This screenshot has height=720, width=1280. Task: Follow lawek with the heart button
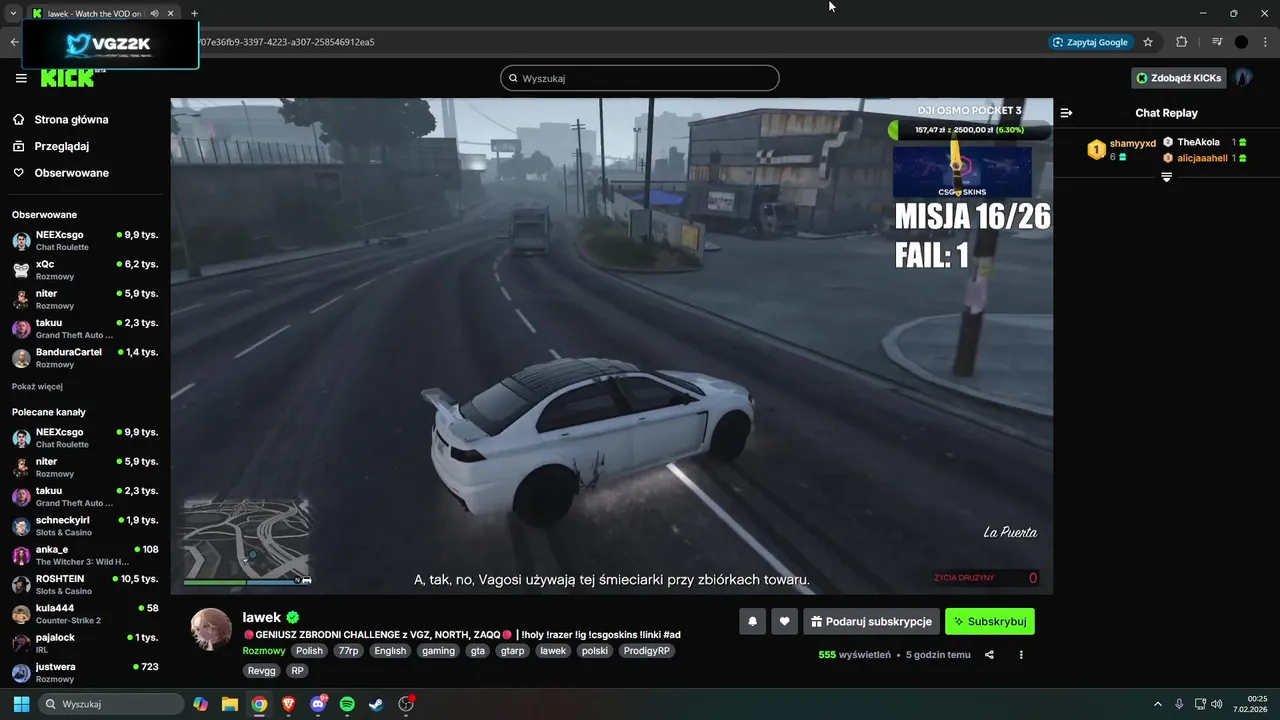(784, 621)
